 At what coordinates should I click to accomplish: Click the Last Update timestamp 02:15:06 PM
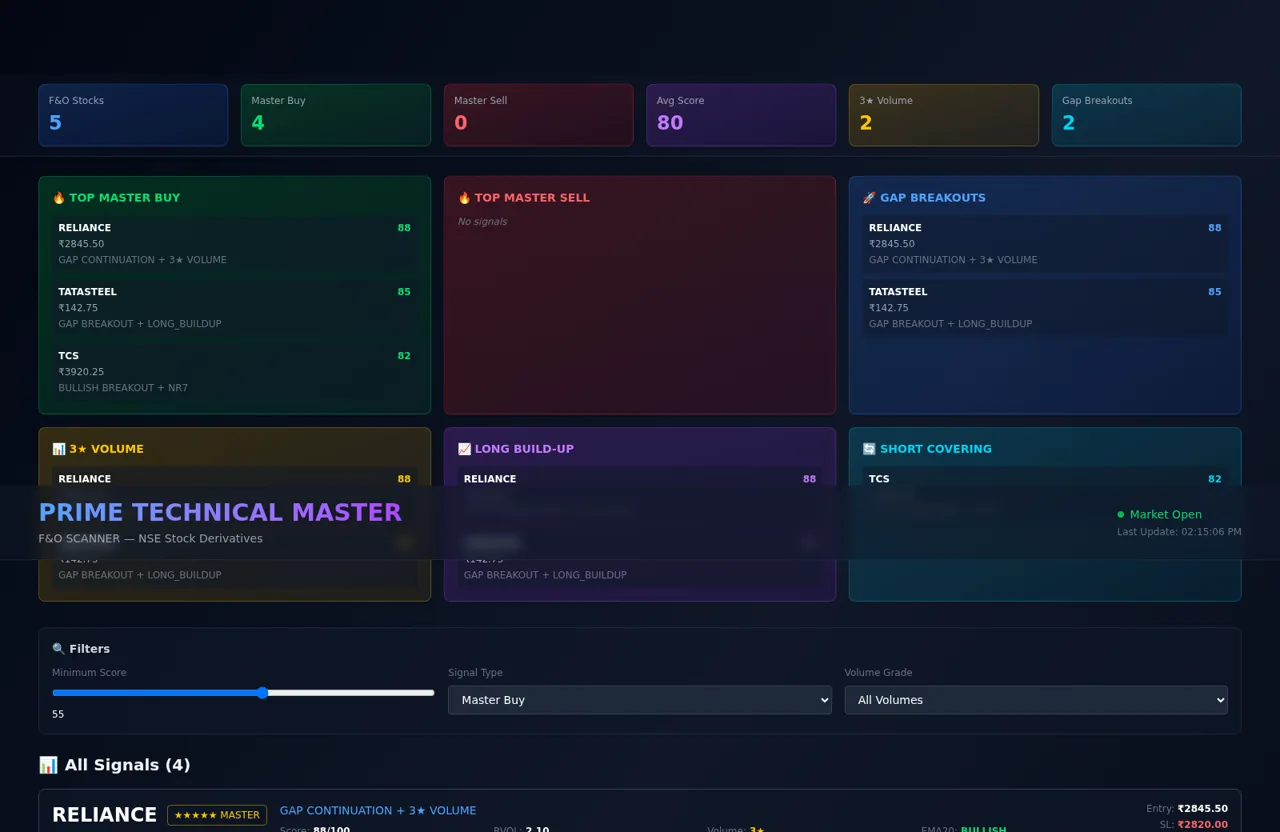[1179, 532]
